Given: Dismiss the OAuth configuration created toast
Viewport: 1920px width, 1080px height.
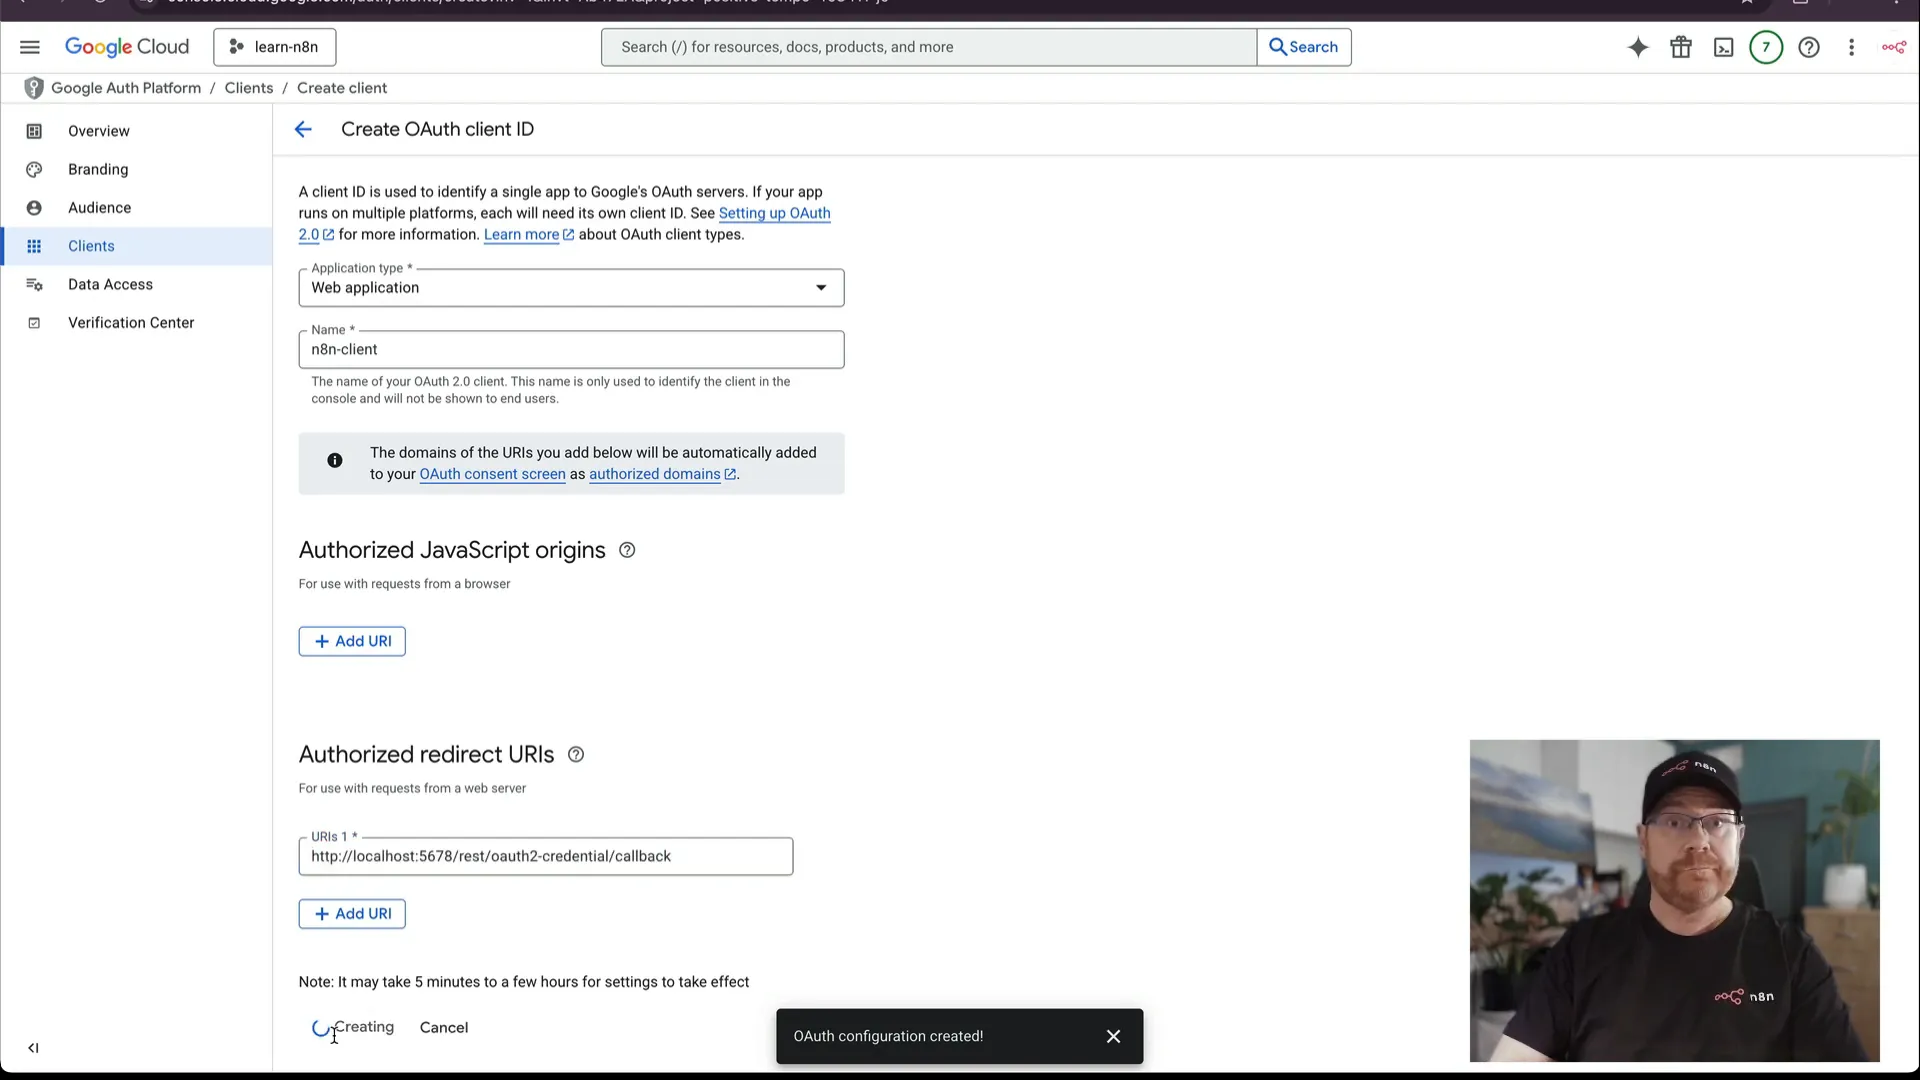Looking at the screenshot, I should tap(1113, 1037).
